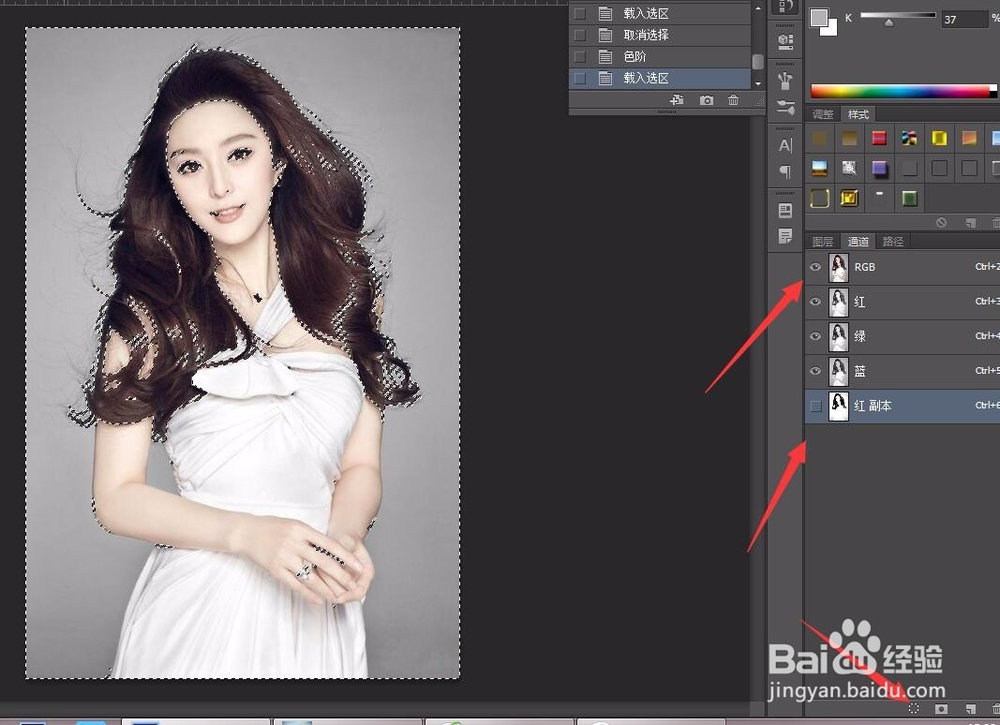This screenshot has height=725, width=1000.
Task: Click document icon of 取消选择 history state
Action: pyautogui.click(x=606, y=35)
